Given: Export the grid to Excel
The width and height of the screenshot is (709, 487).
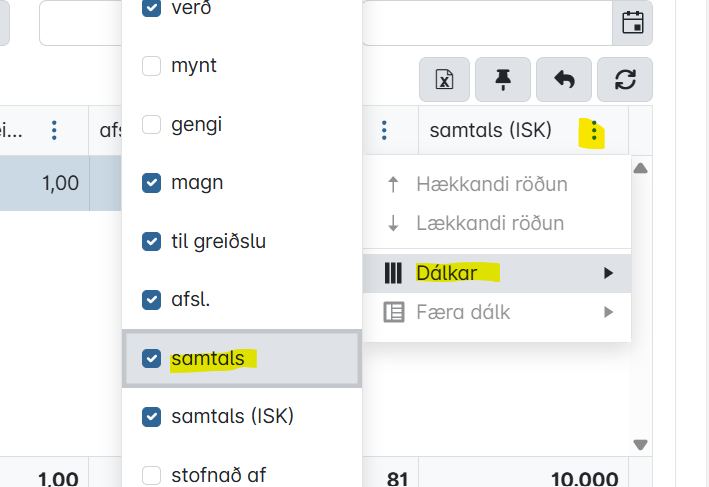Looking at the screenshot, I should click(444, 80).
